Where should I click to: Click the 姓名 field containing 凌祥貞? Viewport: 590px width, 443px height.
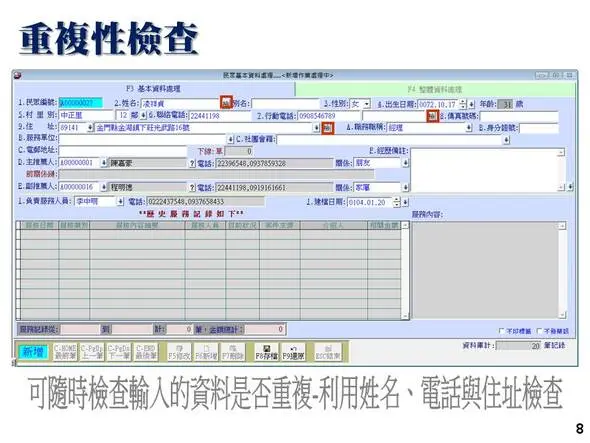tap(180, 104)
